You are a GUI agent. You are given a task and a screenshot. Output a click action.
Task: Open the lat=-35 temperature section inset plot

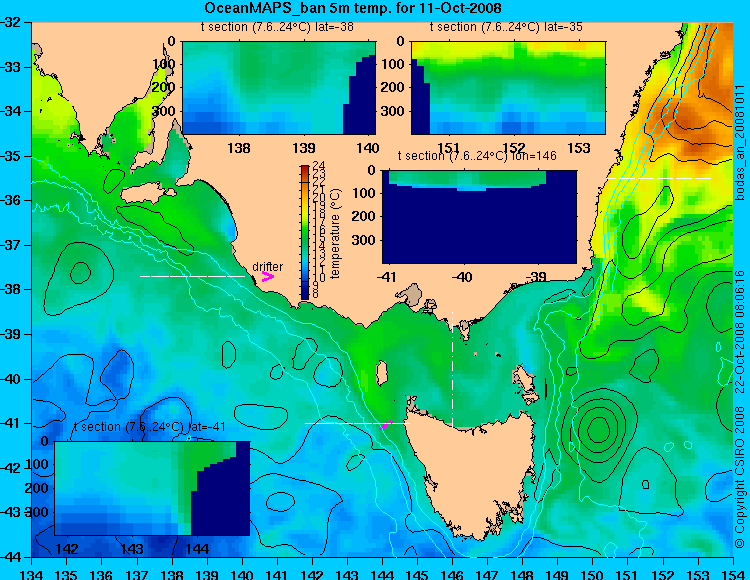pyautogui.click(x=508, y=88)
